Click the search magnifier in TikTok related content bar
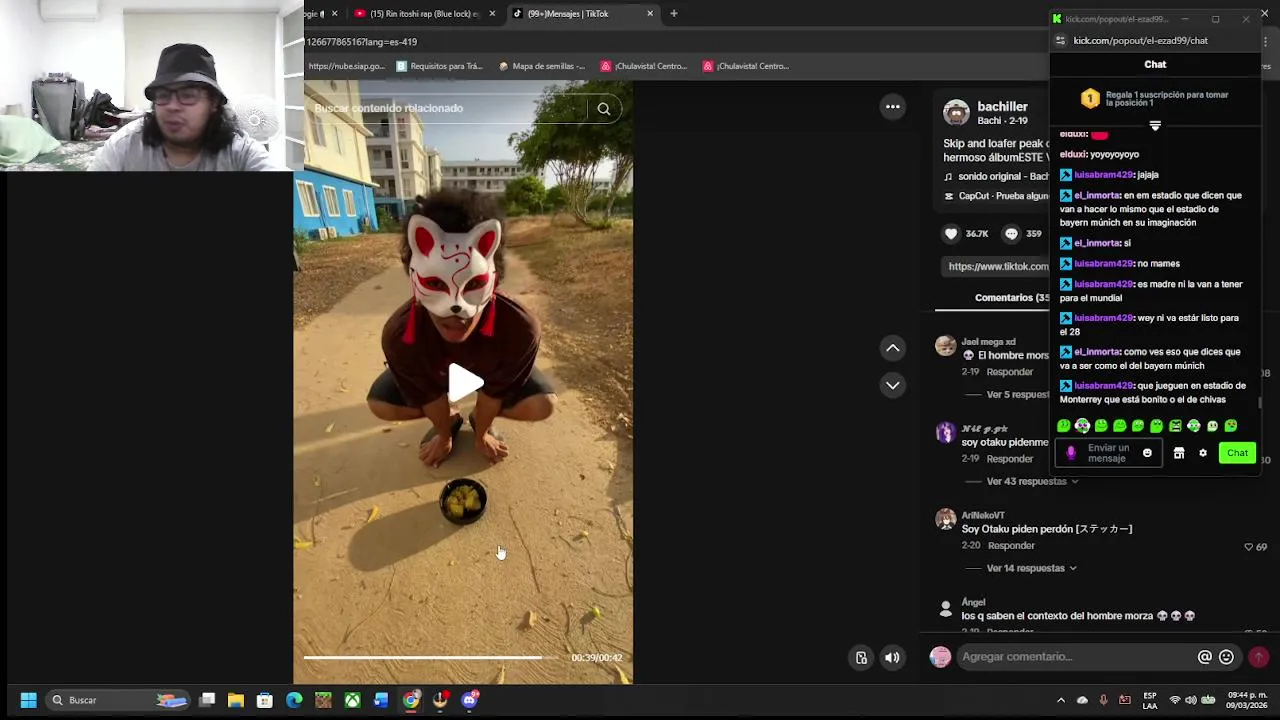The width and height of the screenshot is (1280, 720). pos(604,109)
